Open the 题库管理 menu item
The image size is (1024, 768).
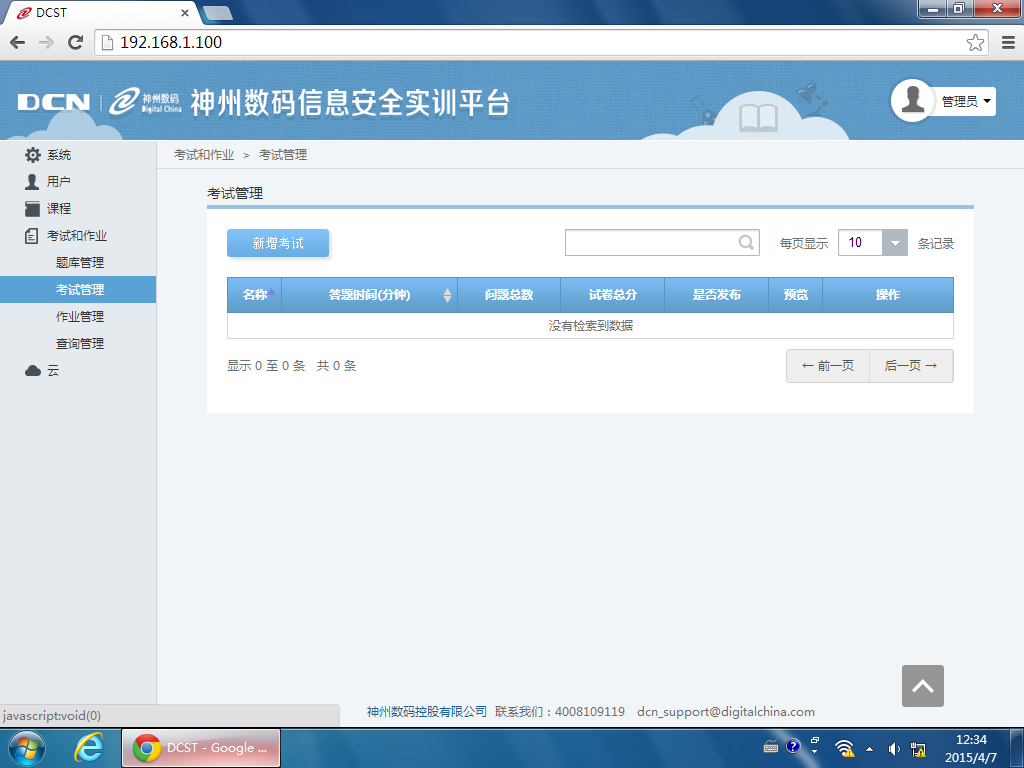click(x=80, y=263)
